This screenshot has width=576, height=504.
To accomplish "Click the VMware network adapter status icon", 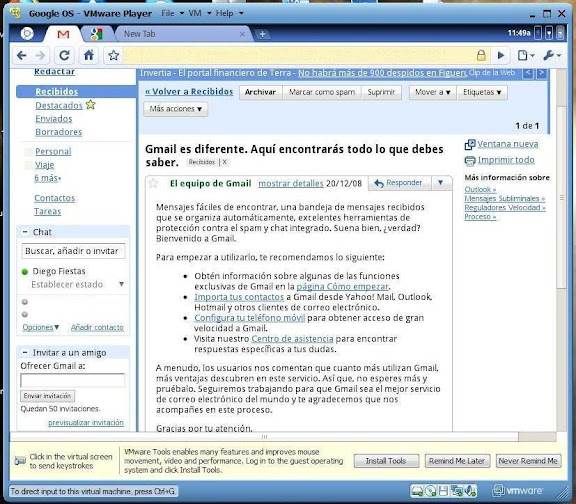I will tap(457, 491).
